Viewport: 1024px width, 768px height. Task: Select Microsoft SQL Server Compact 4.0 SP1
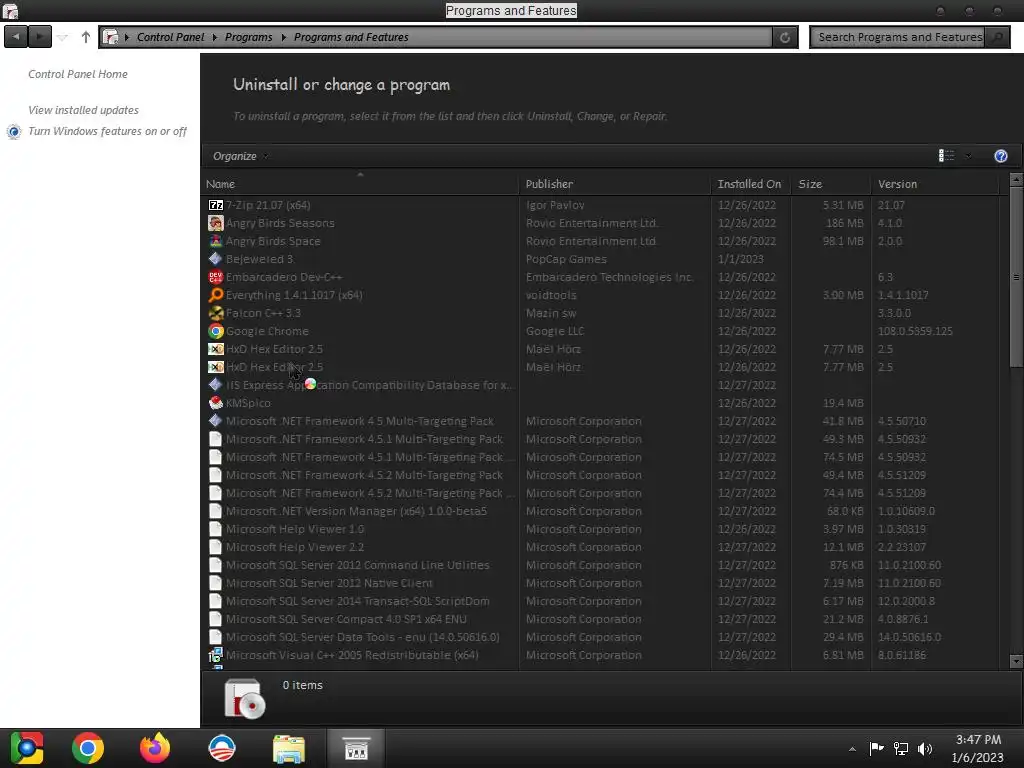tap(601, 619)
